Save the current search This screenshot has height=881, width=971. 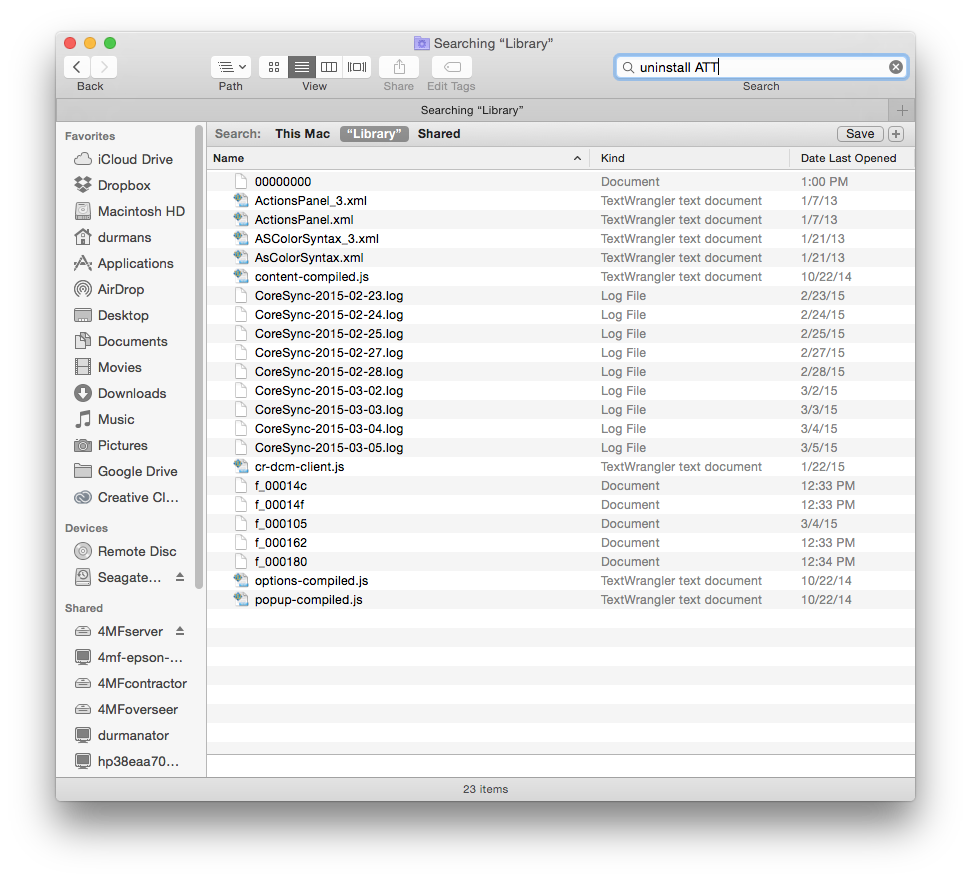[860, 134]
